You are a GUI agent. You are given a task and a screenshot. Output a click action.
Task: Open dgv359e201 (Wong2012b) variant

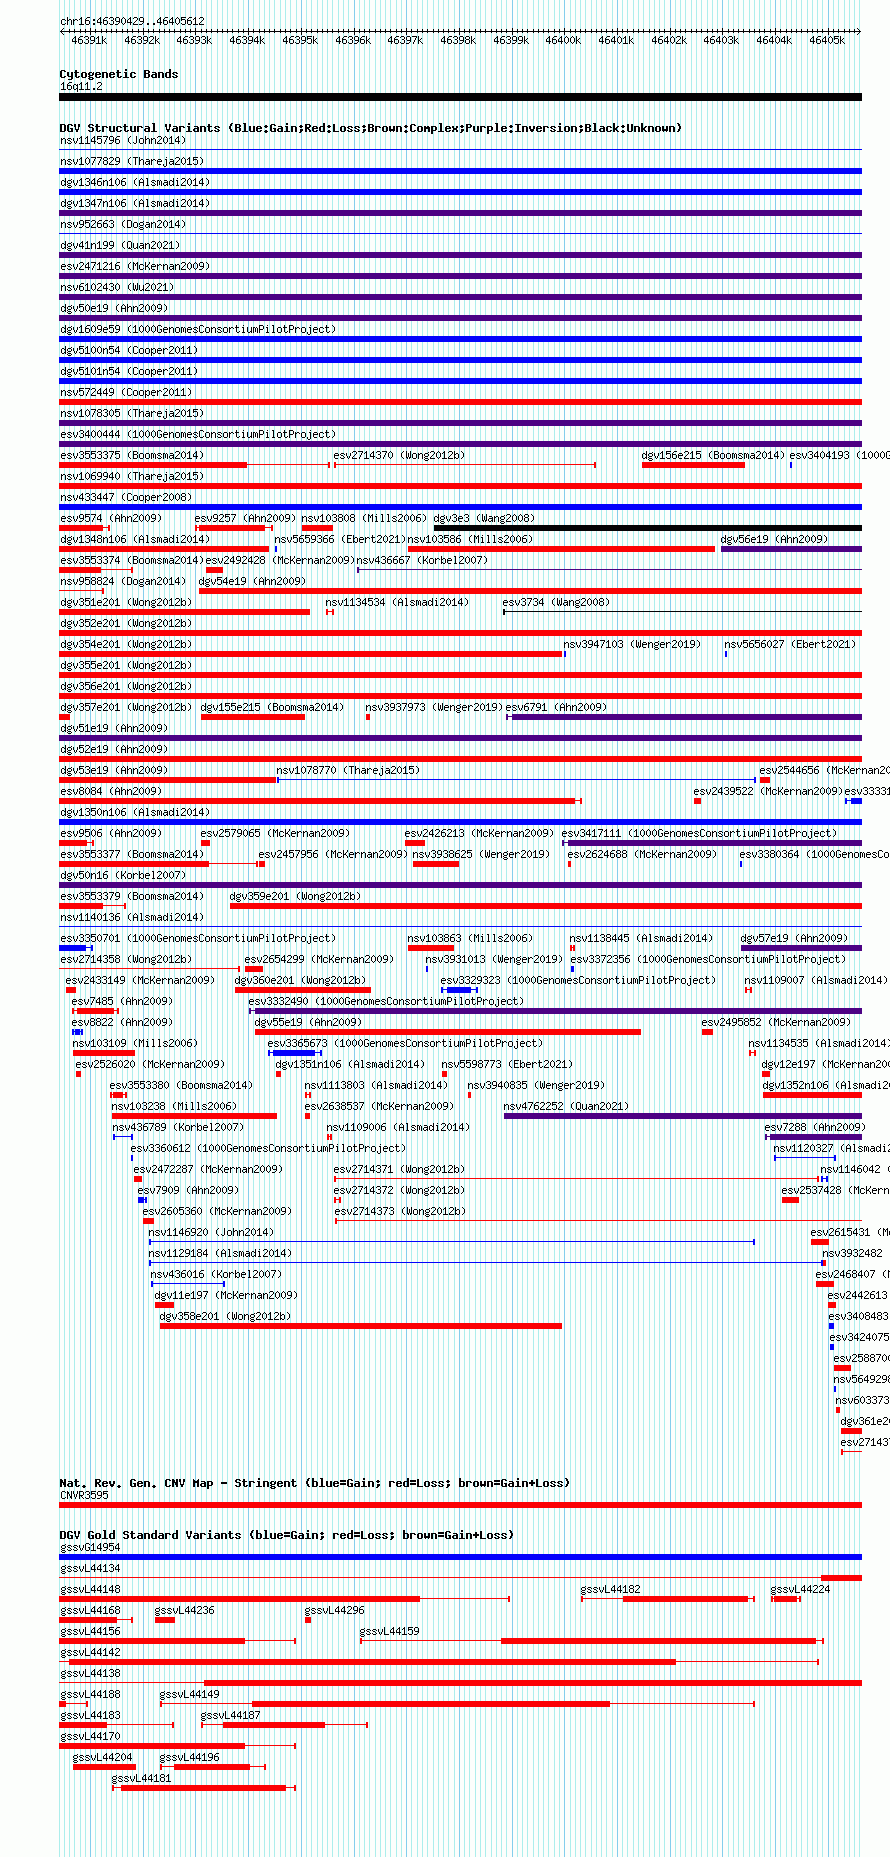[295, 896]
